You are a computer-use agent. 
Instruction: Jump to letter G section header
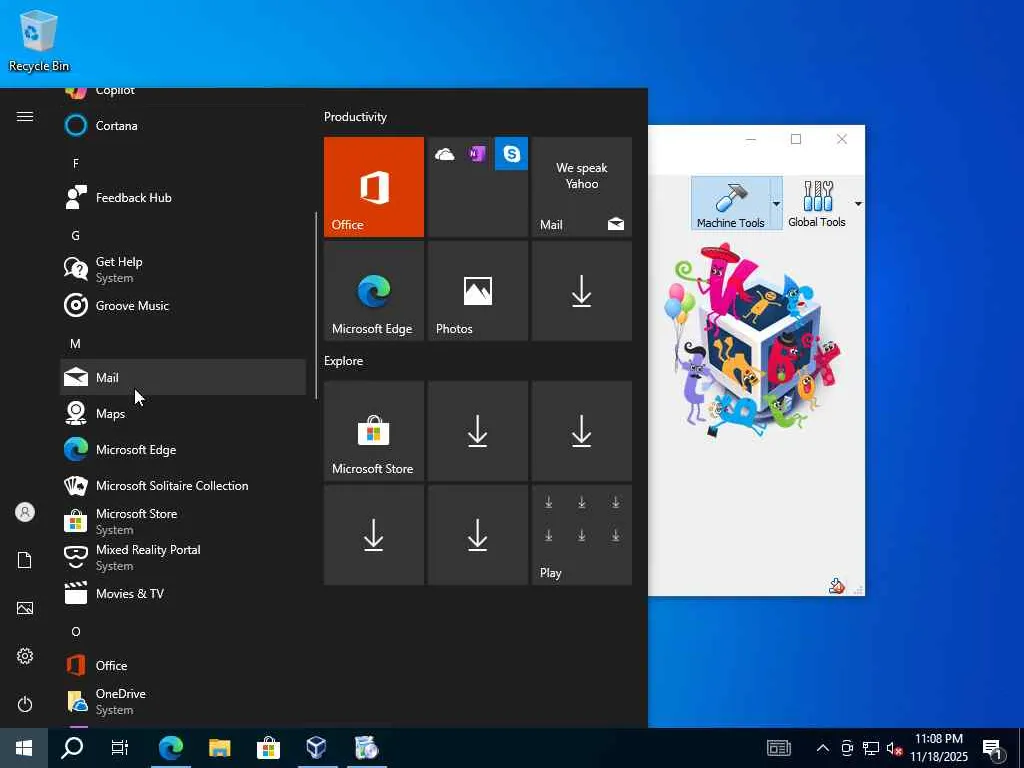[x=76, y=235]
